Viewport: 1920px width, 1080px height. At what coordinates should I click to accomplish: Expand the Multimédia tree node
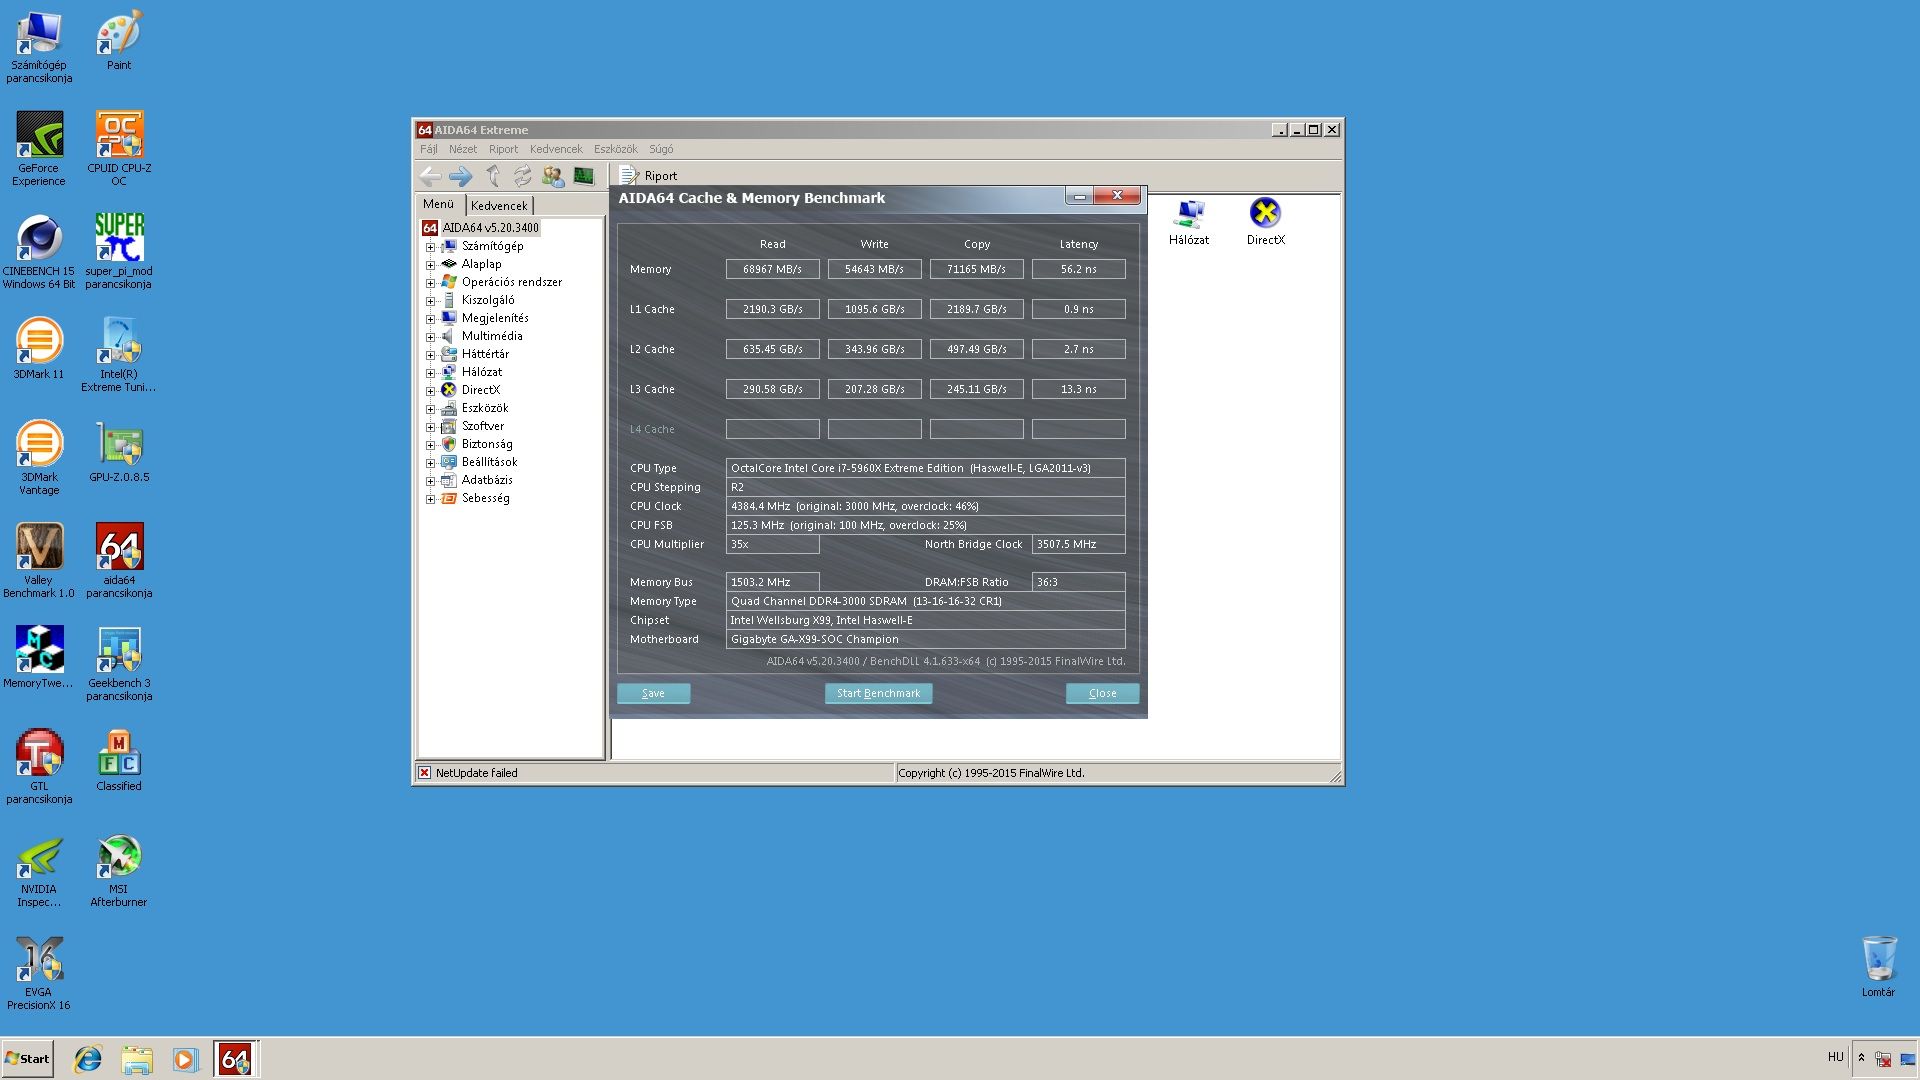tap(430, 337)
